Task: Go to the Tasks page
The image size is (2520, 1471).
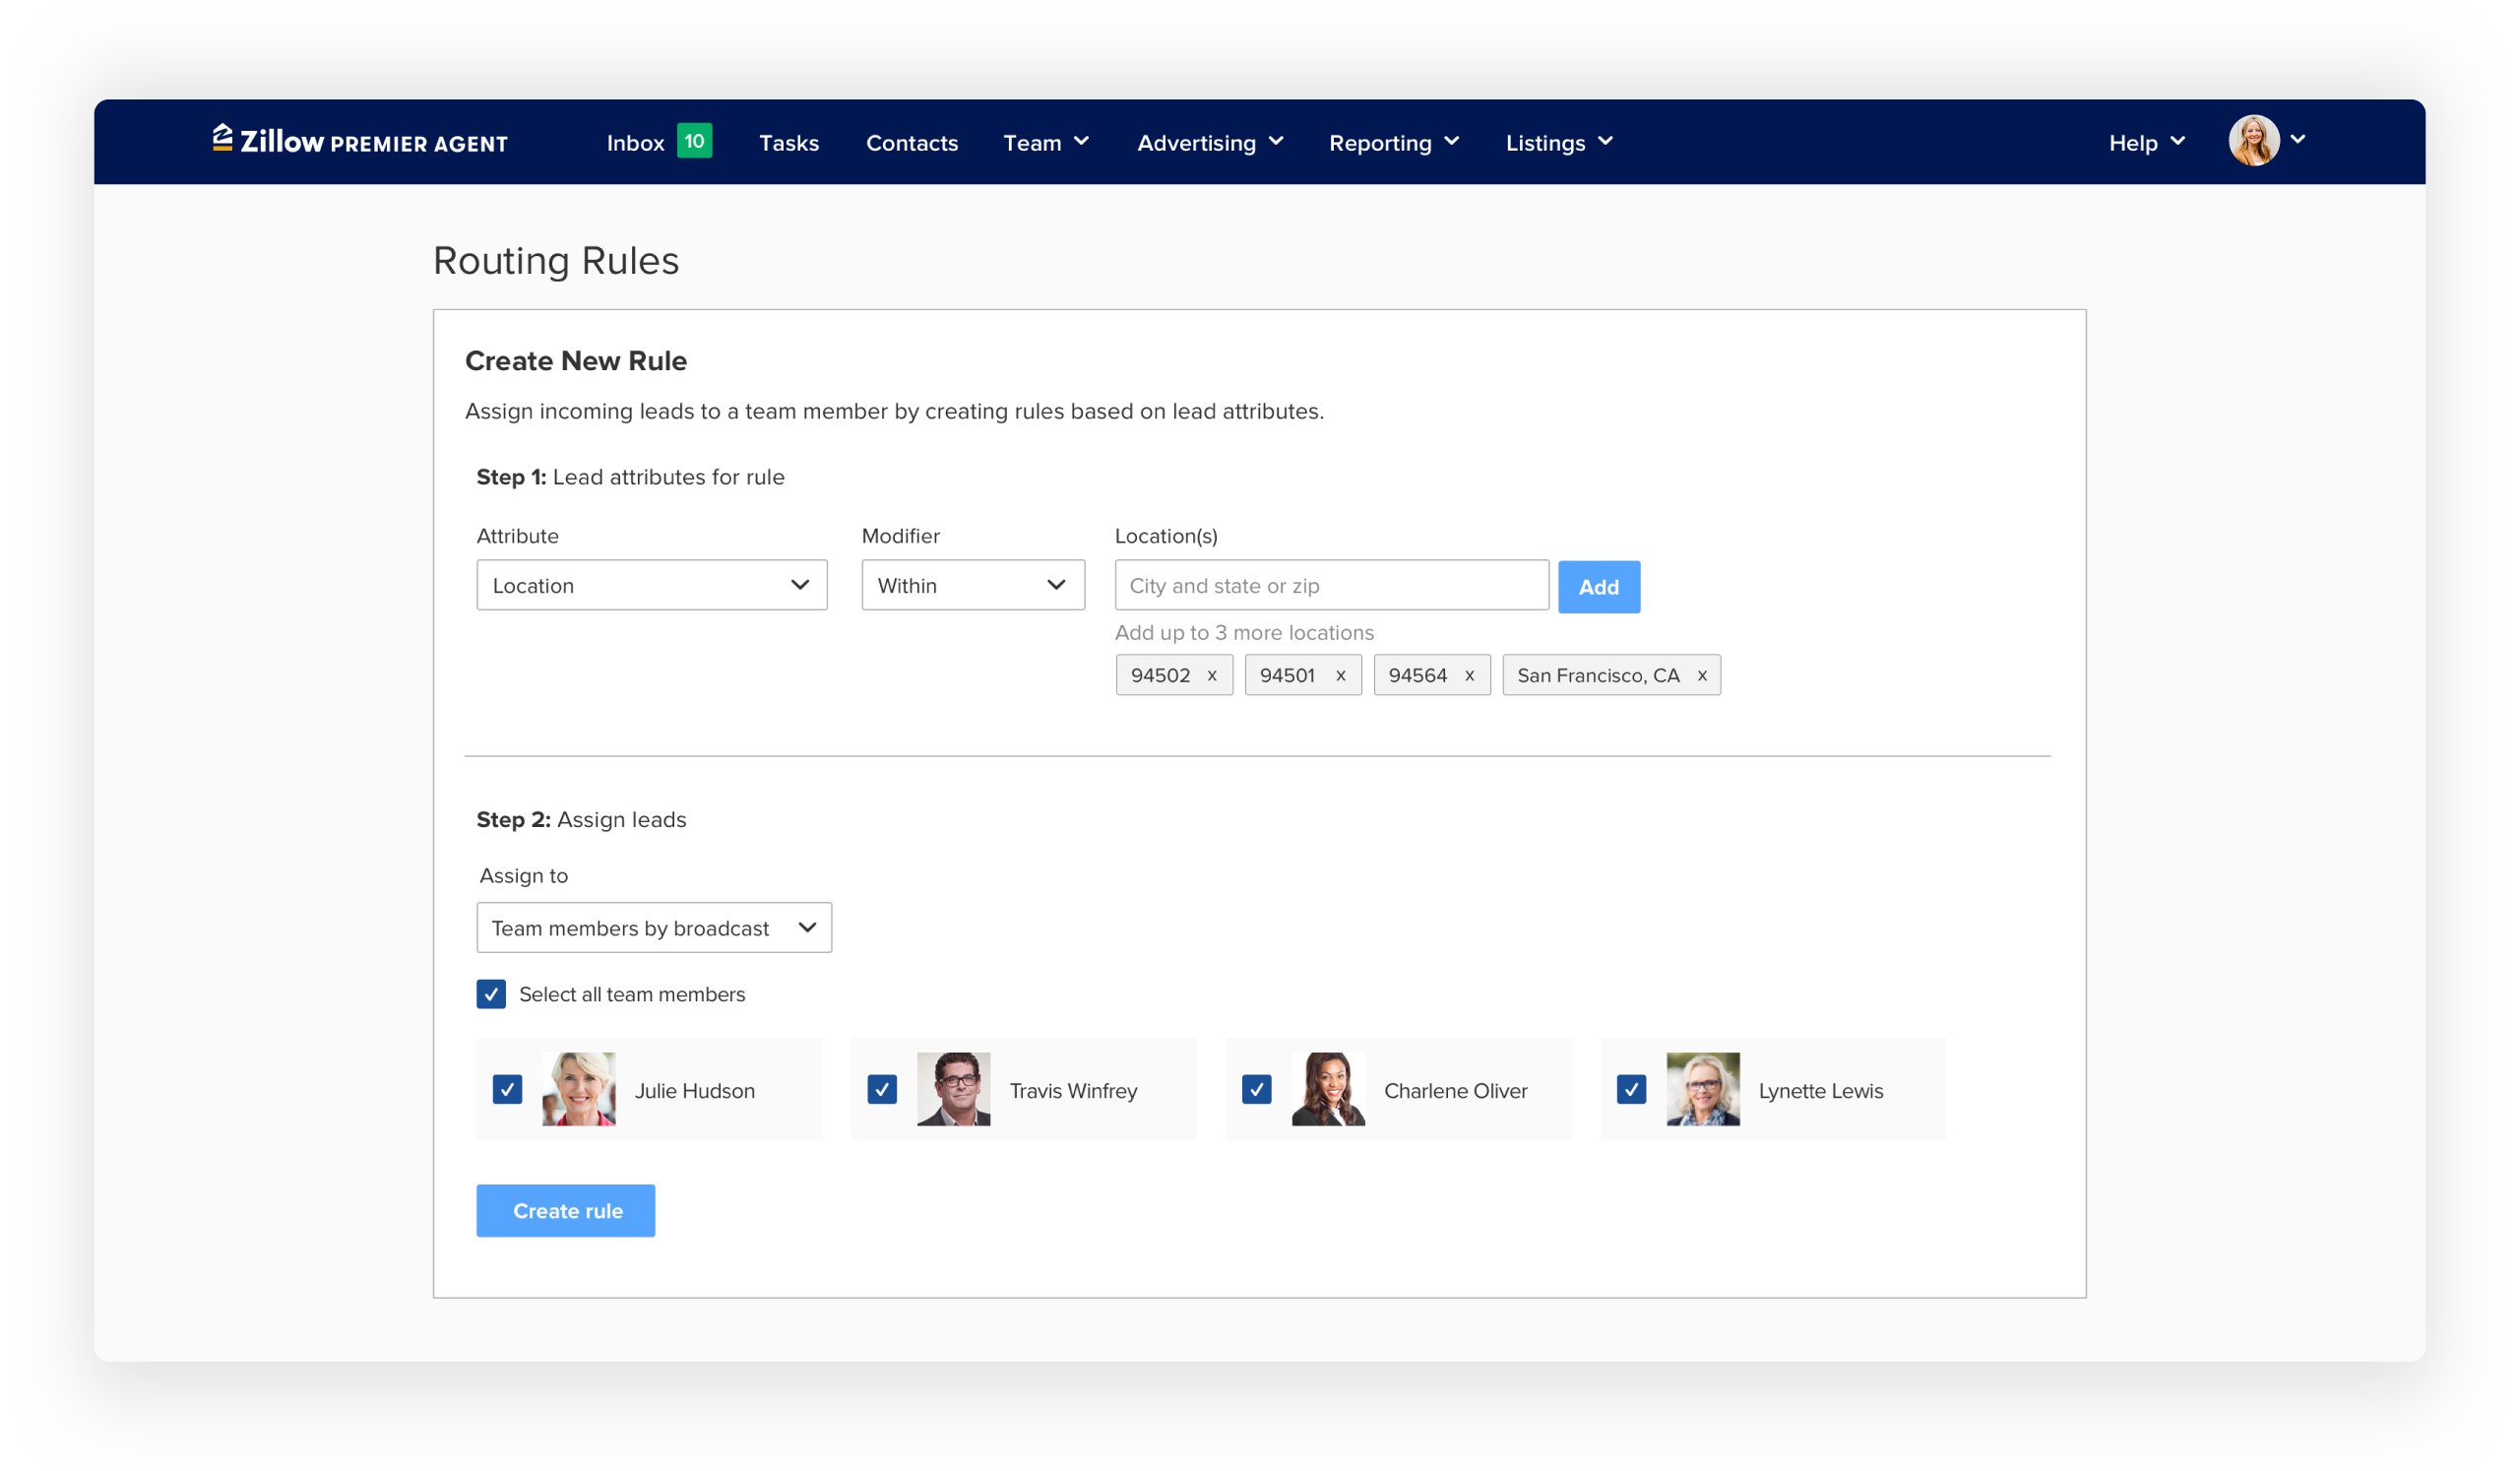Action: click(789, 143)
